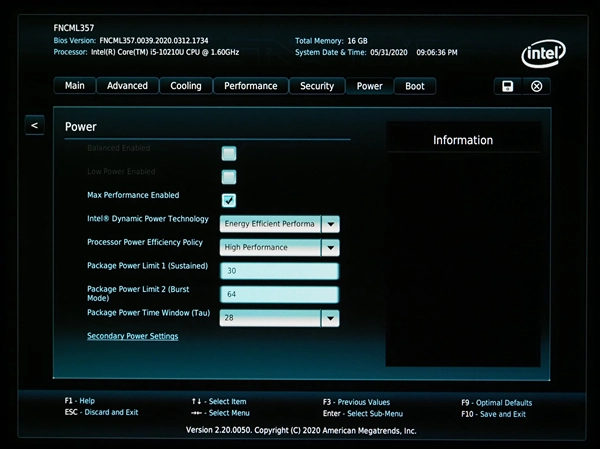Click Package Power Limit 1 (Sustained) label
The image size is (600, 449).
coord(147,266)
